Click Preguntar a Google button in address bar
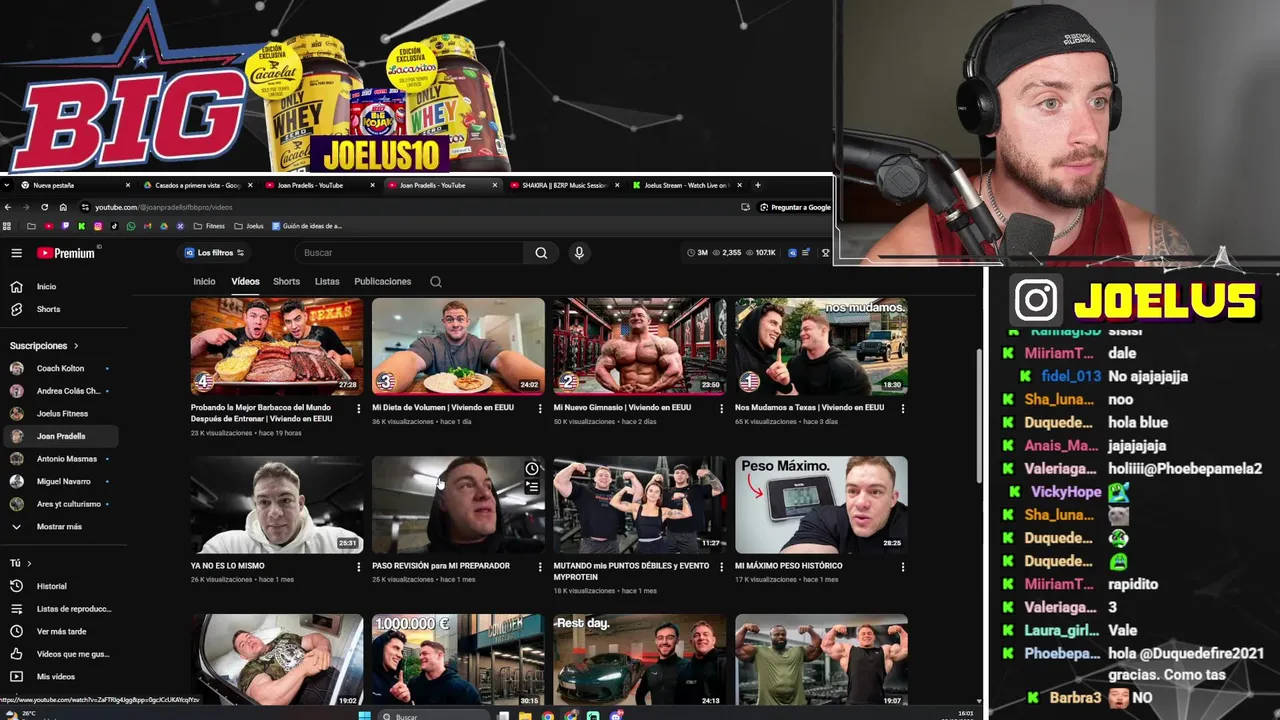Image resolution: width=1280 pixels, height=720 pixels. [x=795, y=207]
